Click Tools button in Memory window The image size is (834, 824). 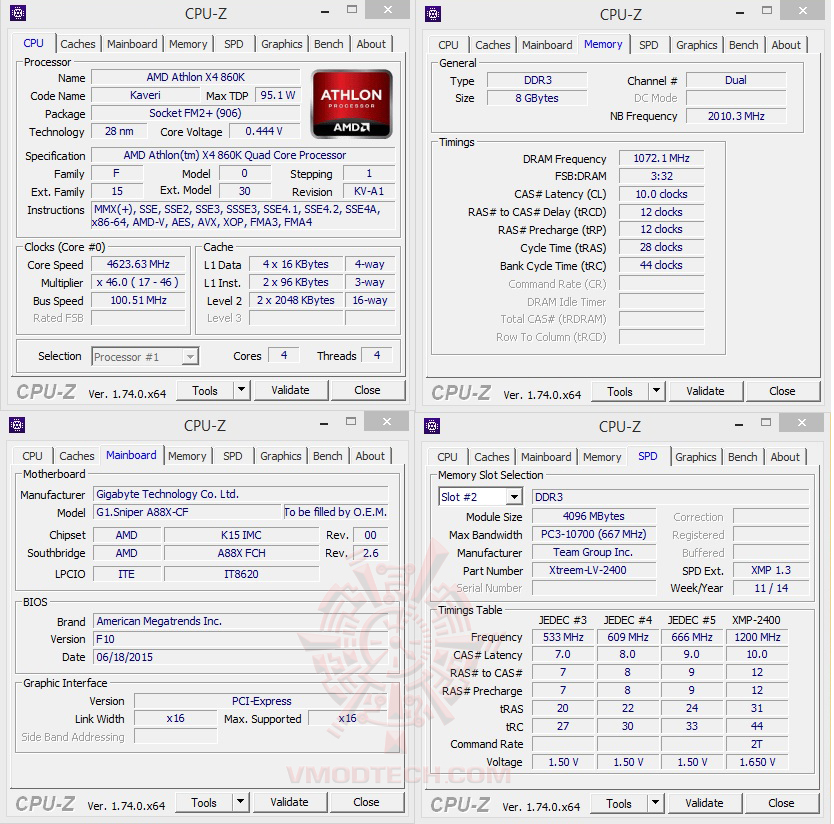(620, 392)
